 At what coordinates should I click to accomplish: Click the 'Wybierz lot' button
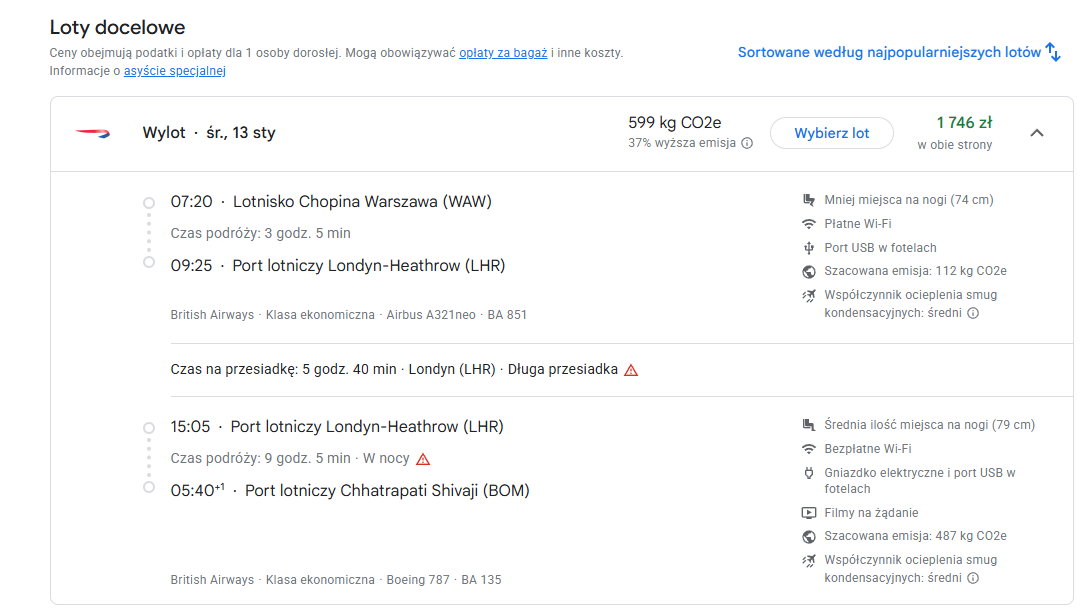tap(832, 133)
